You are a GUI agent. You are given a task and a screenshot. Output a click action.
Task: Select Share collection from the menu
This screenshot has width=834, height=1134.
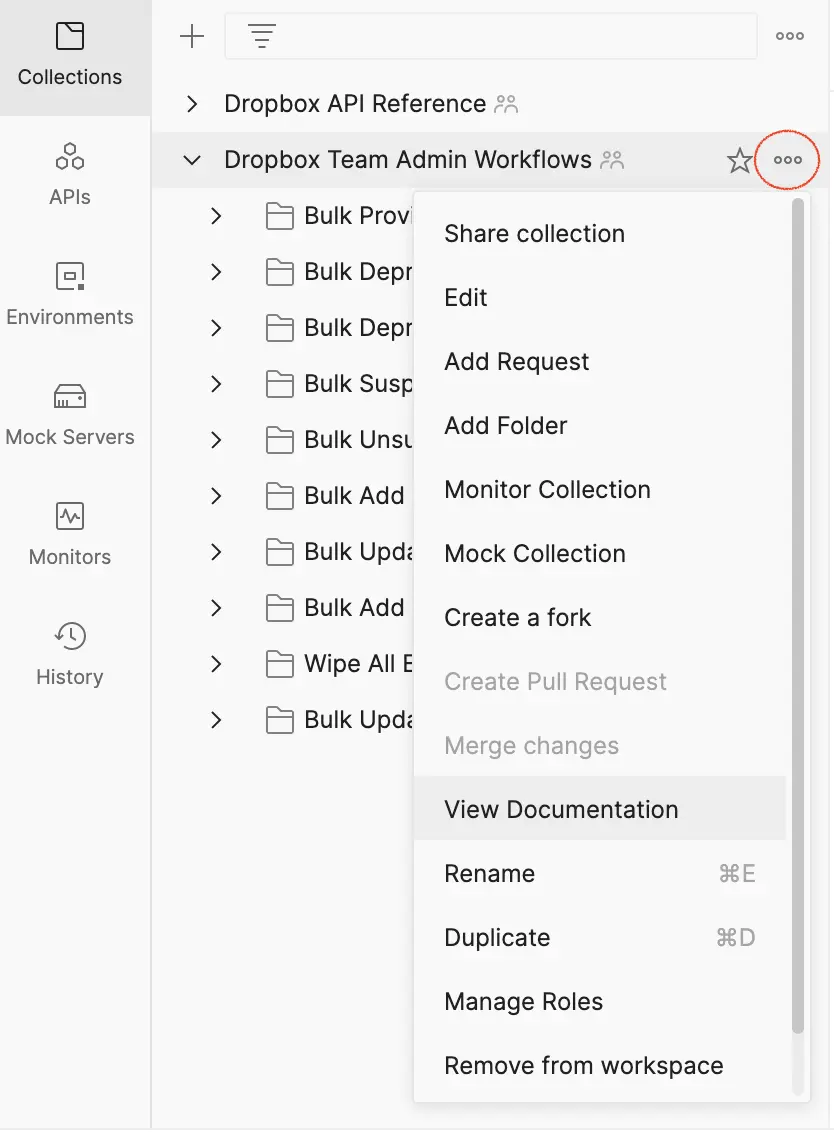[x=600, y=234]
